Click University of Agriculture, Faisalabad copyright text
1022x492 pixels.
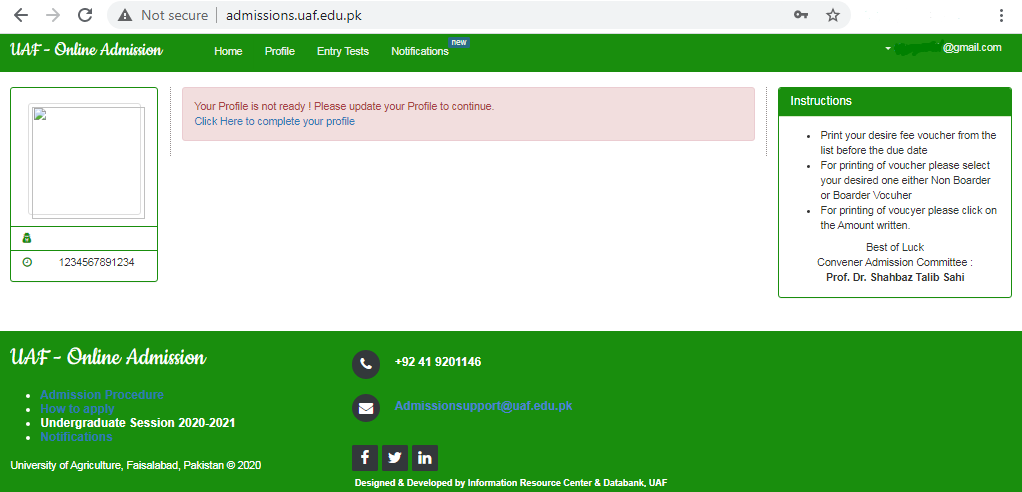136,465
